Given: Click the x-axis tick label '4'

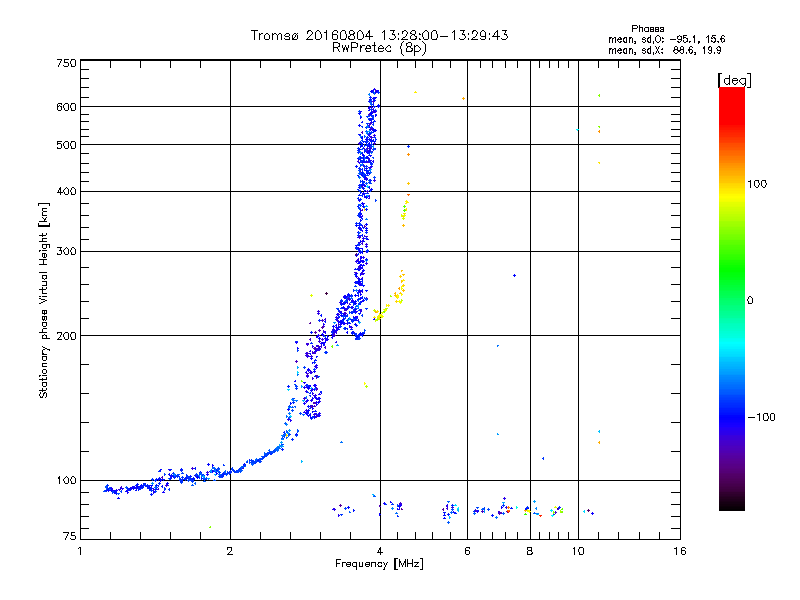Looking at the screenshot, I should [x=380, y=551].
